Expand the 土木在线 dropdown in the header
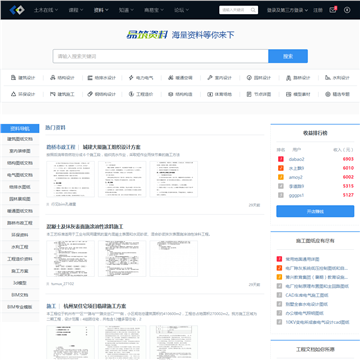The image size is (360, 360). tap(46, 10)
